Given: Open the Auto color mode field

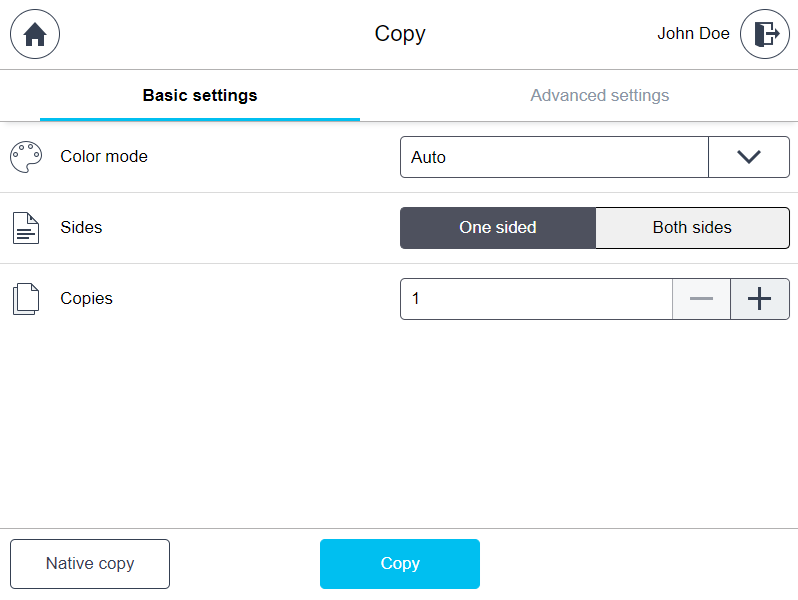Looking at the screenshot, I should coord(554,157).
